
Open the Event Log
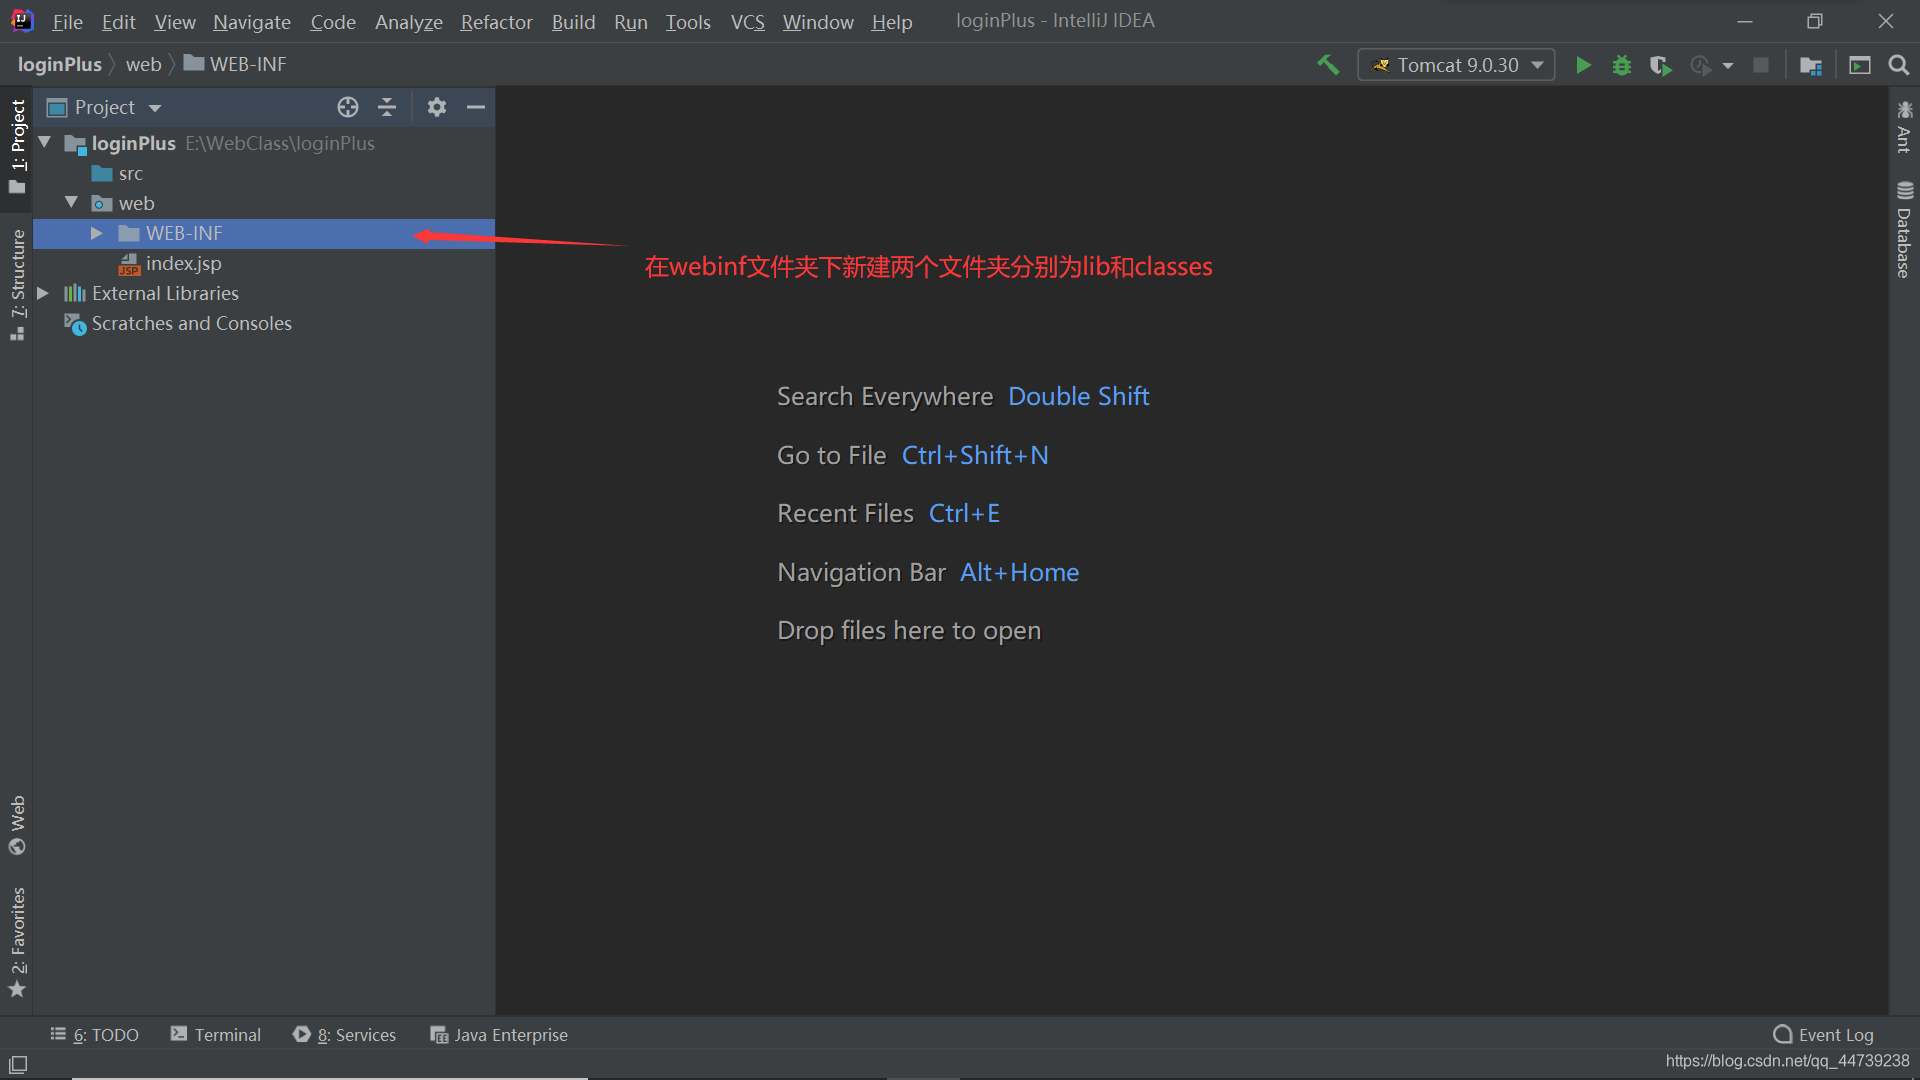tap(1824, 1035)
